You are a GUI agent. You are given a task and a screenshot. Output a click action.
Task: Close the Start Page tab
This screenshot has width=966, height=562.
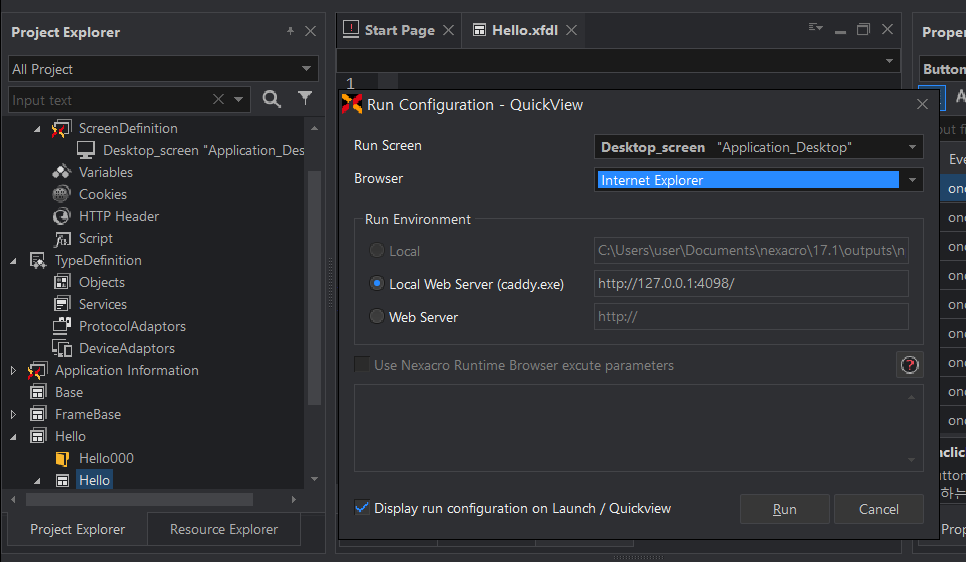coord(448,30)
